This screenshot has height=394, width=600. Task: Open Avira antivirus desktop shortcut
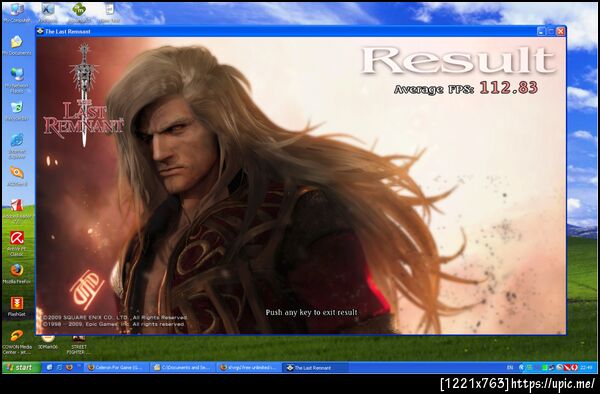click(16, 243)
